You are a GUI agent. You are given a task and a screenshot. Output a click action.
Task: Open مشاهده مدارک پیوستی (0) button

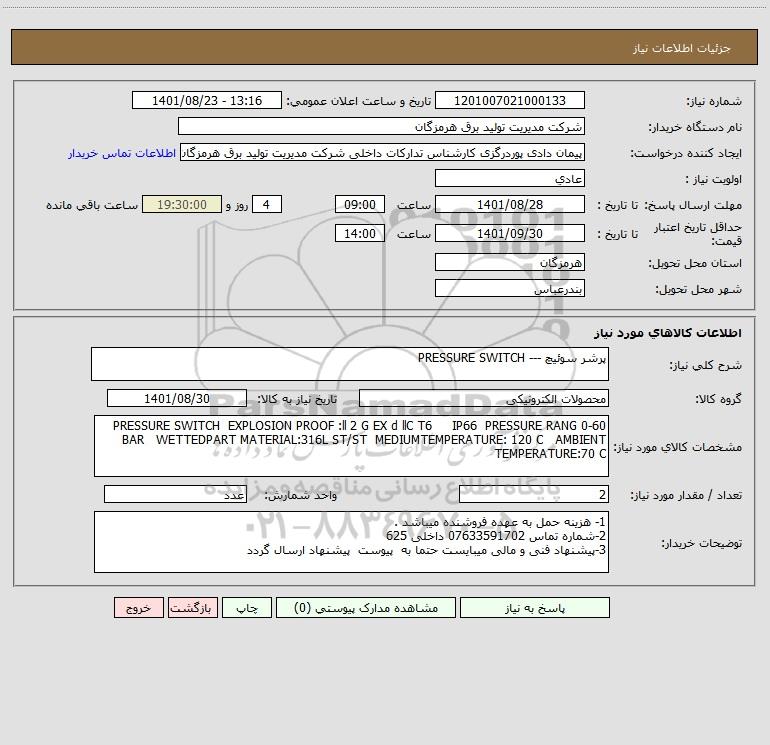point(366,608)
